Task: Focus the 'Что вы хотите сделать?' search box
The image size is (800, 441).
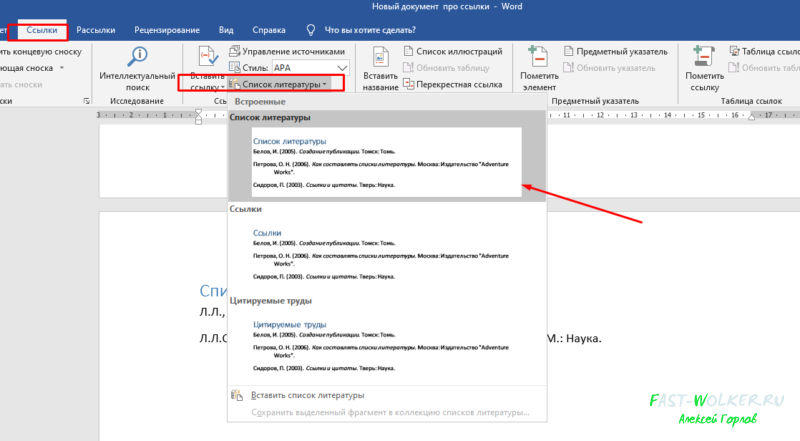Action: pos(370,30)
